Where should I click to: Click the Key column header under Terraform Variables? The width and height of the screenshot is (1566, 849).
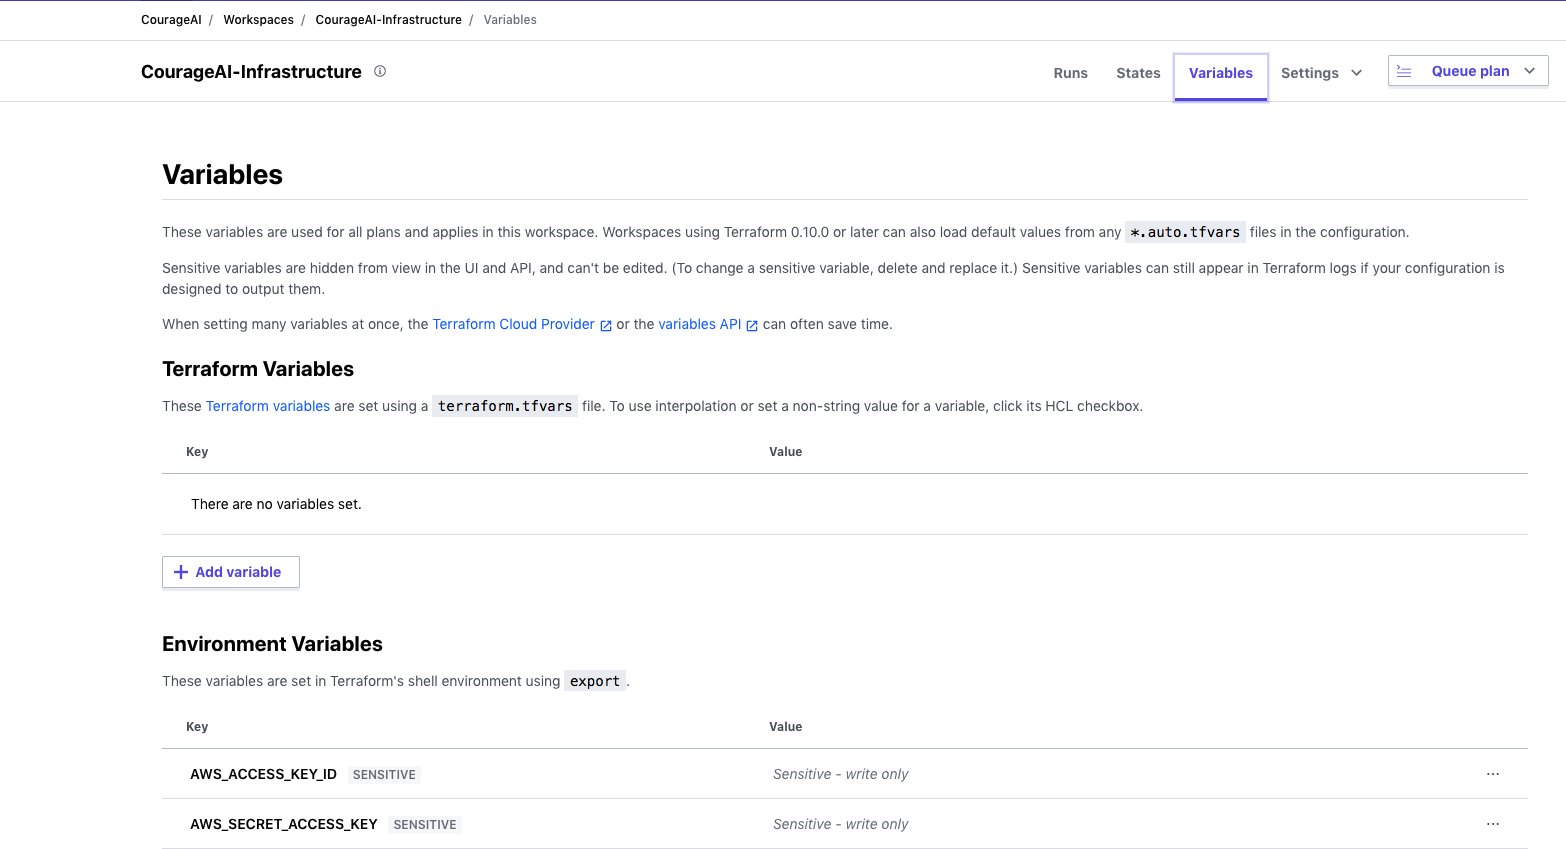pos(197,452)
